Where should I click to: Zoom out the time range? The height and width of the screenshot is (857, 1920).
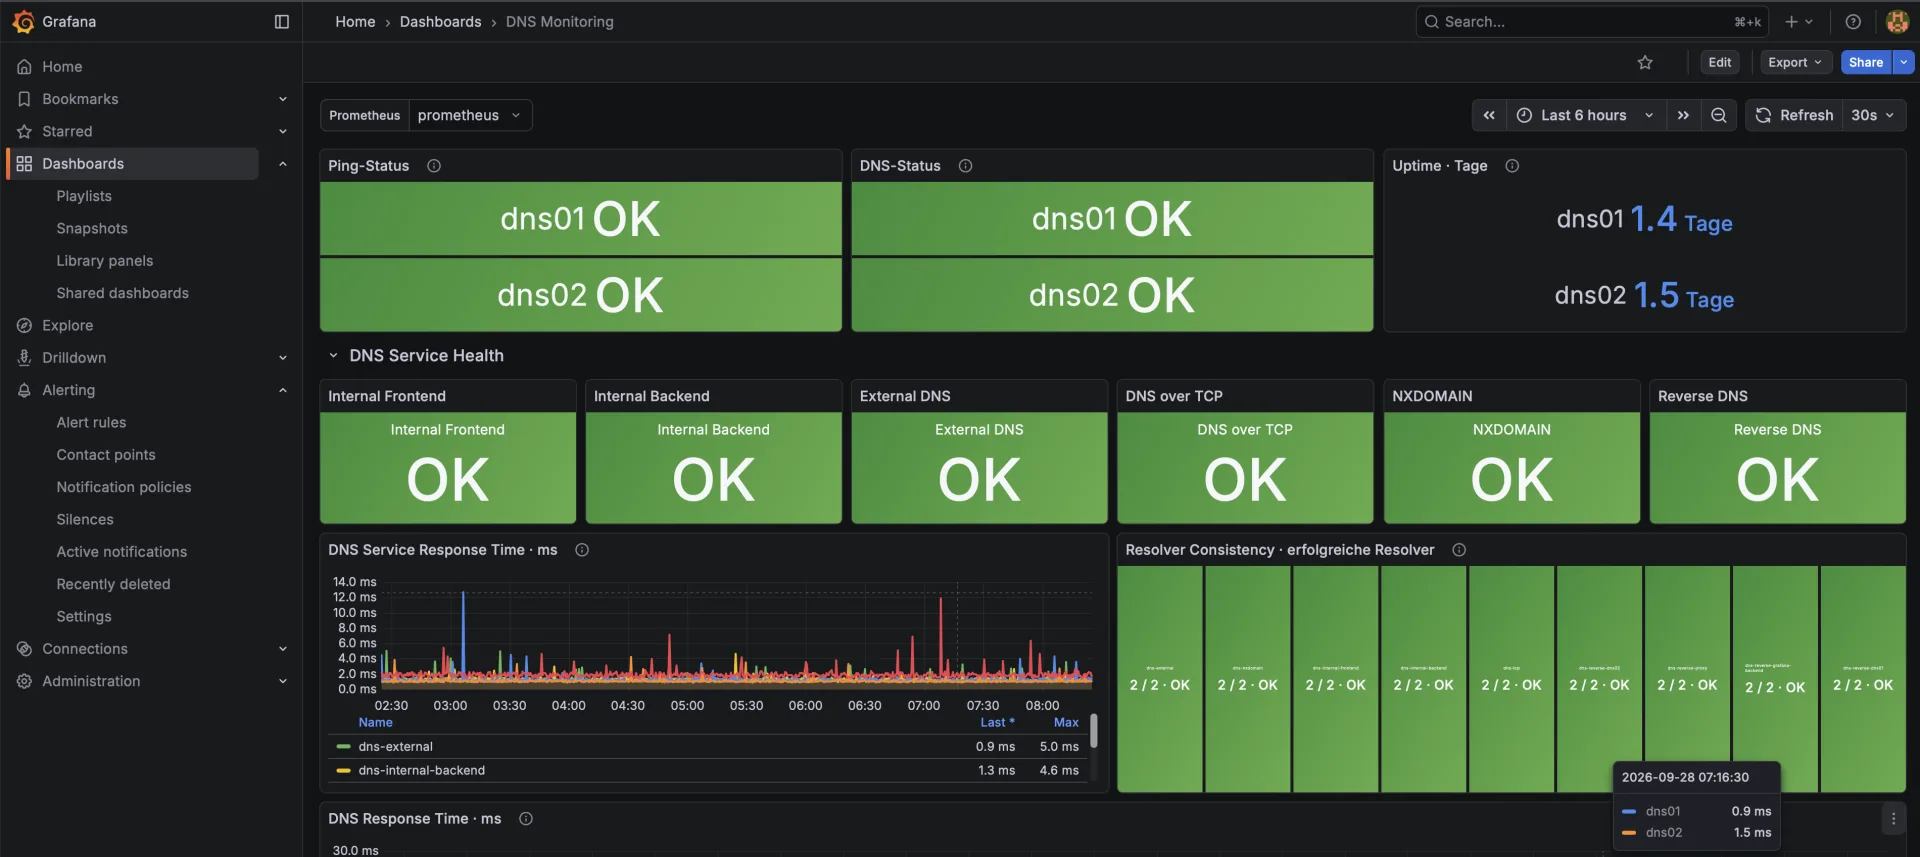(x=1718, y=115)
